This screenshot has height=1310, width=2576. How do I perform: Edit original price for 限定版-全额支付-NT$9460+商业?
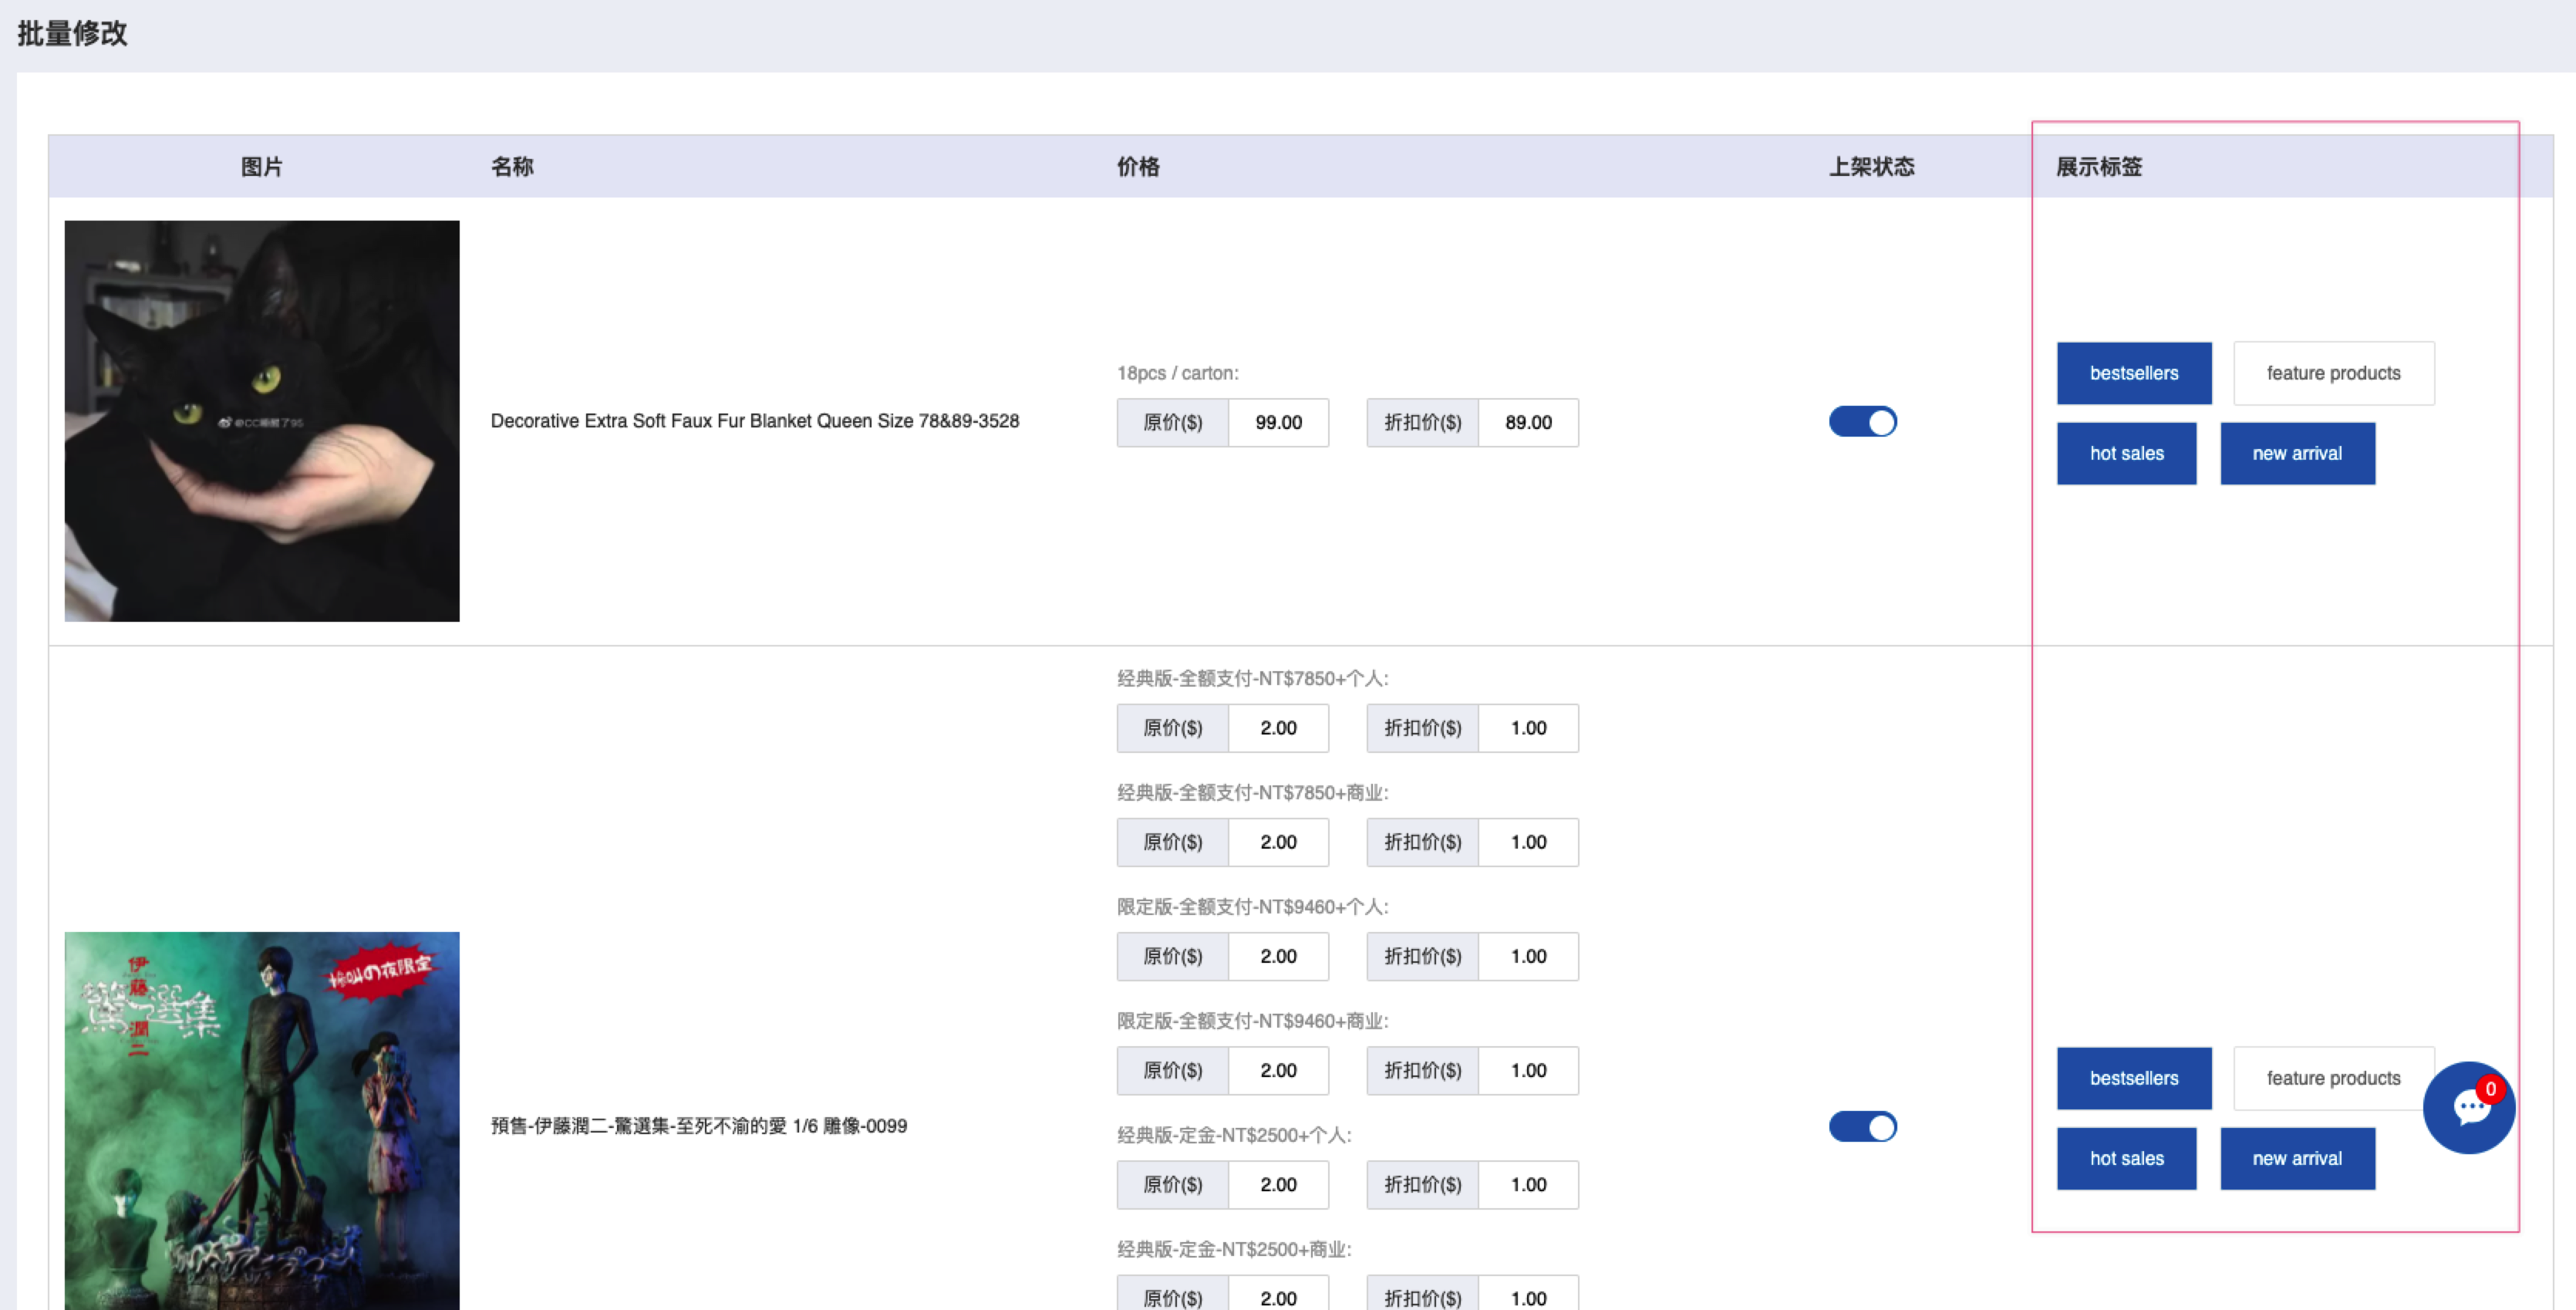click(1278, 1070)
